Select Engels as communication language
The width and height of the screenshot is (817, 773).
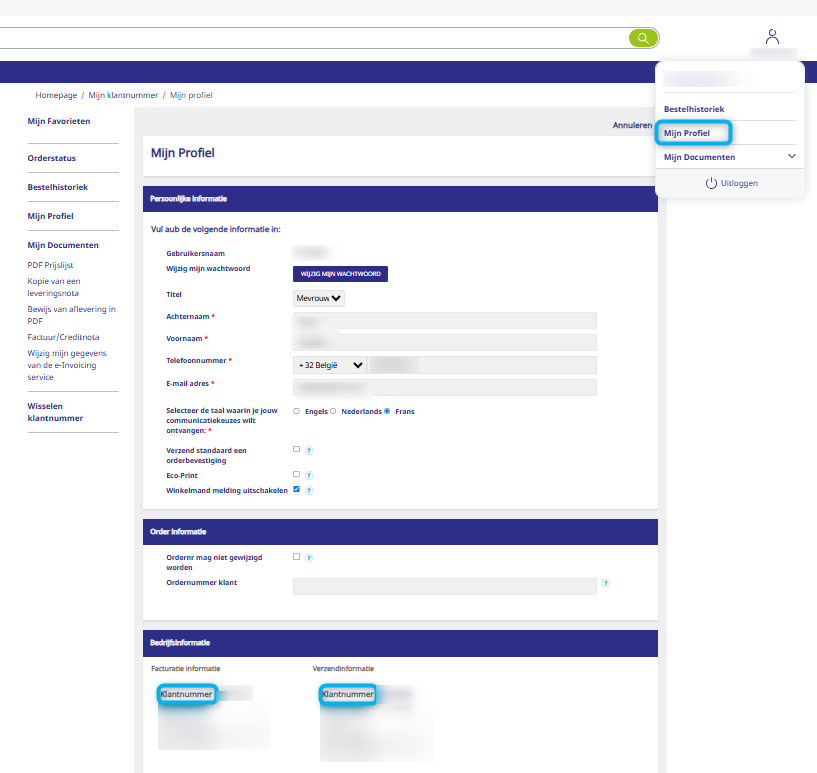296,411
